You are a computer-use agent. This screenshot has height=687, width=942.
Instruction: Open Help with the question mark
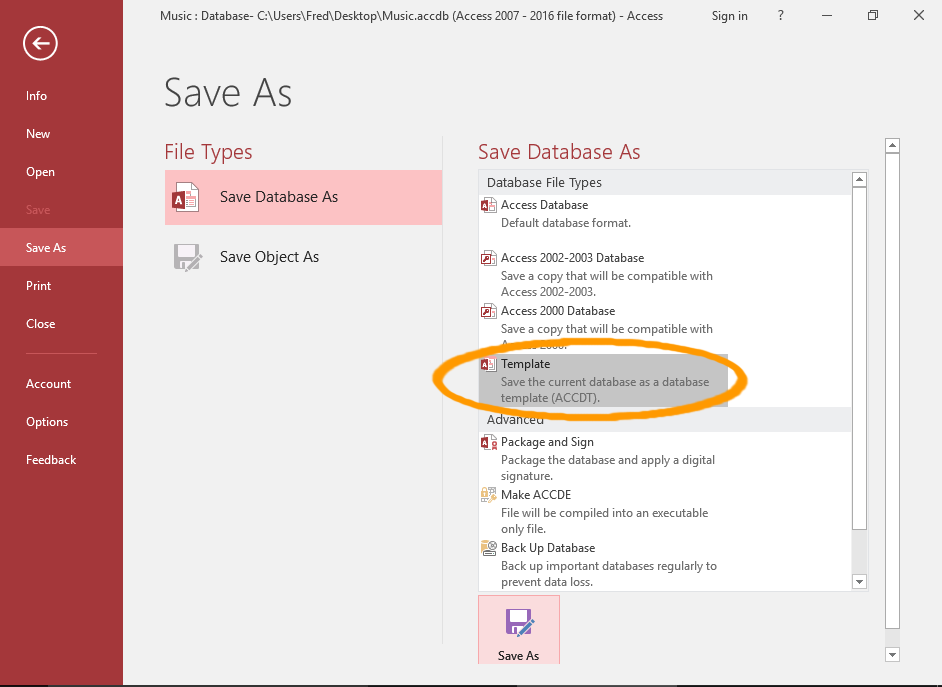tap(780, 16)
